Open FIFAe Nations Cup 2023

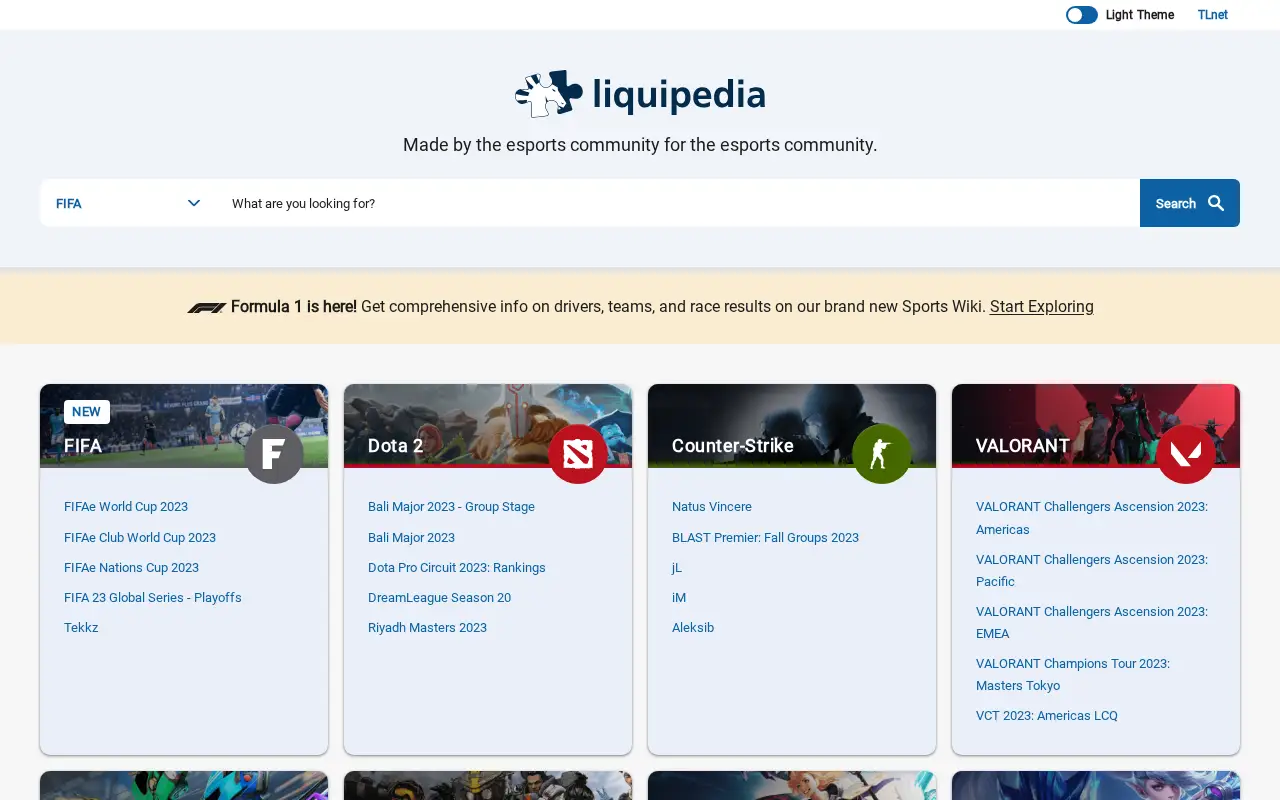[x=131, y=567]
